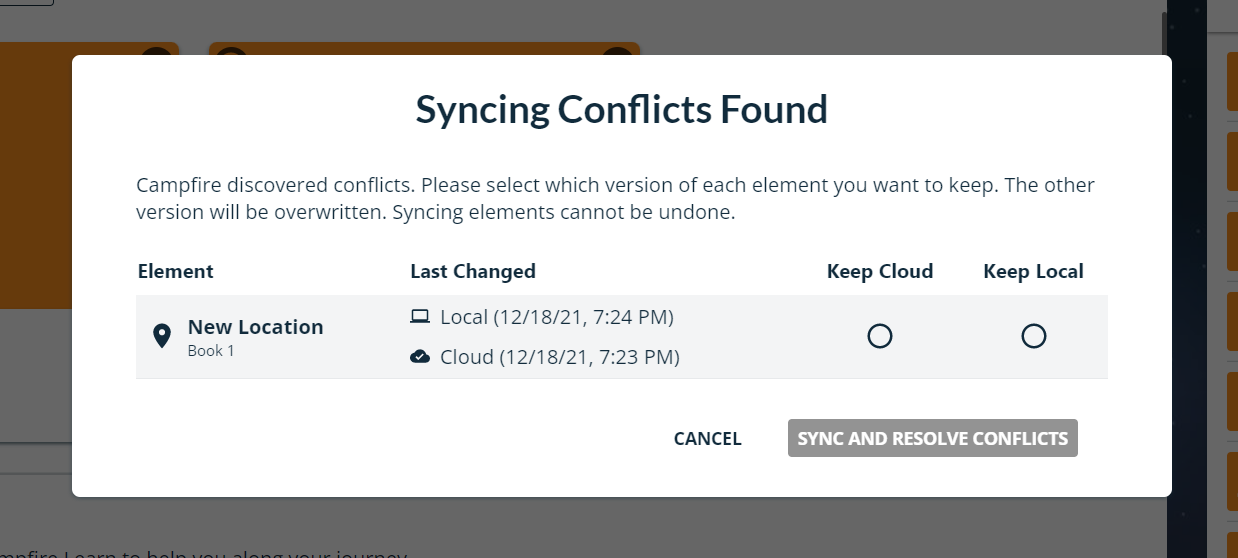Screen dimensions: 1238x558
Task: Click the Keep Cloud column header
Action: 880,271
